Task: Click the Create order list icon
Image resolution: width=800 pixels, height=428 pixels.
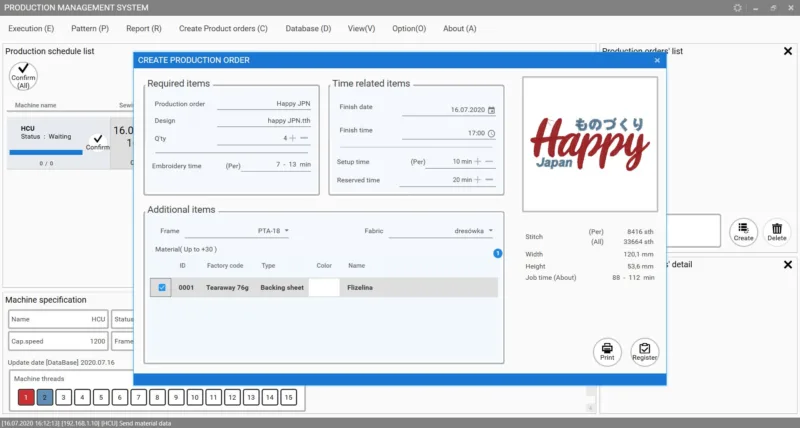Action: coord(743,232)
